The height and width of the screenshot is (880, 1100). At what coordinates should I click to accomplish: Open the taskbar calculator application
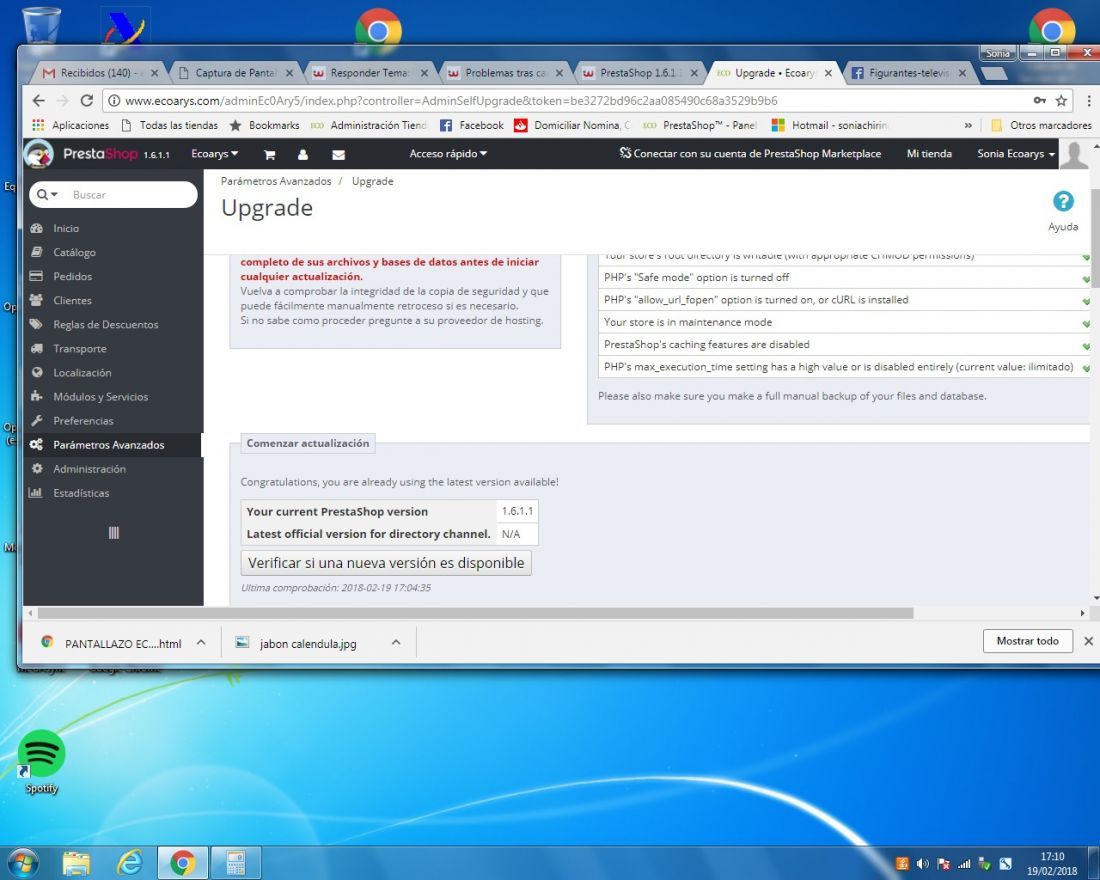236,863
